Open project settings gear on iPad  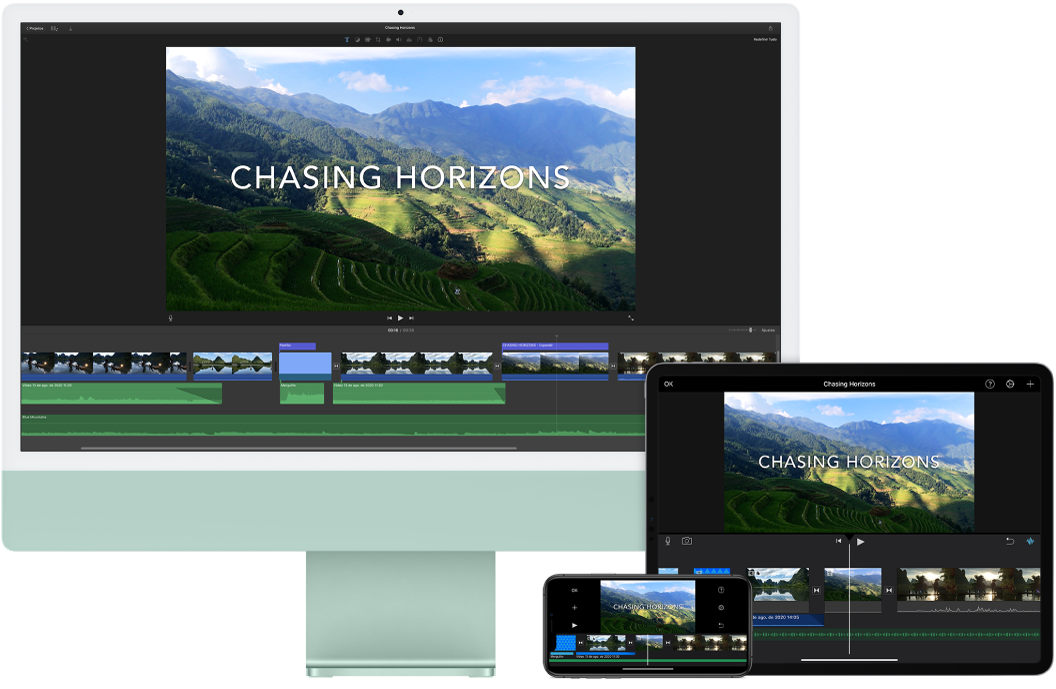coord(1010,384)
